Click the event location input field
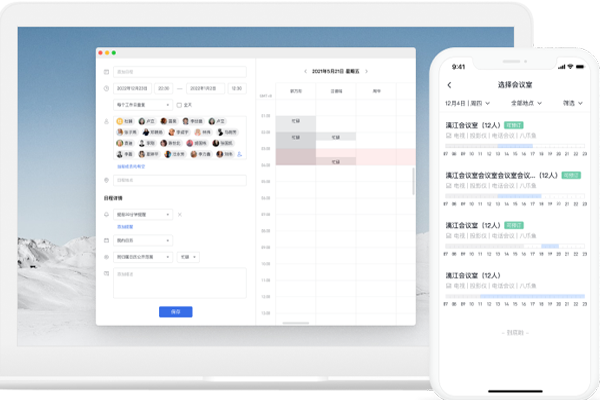This screenshot has height=400, width=600. 180,180
